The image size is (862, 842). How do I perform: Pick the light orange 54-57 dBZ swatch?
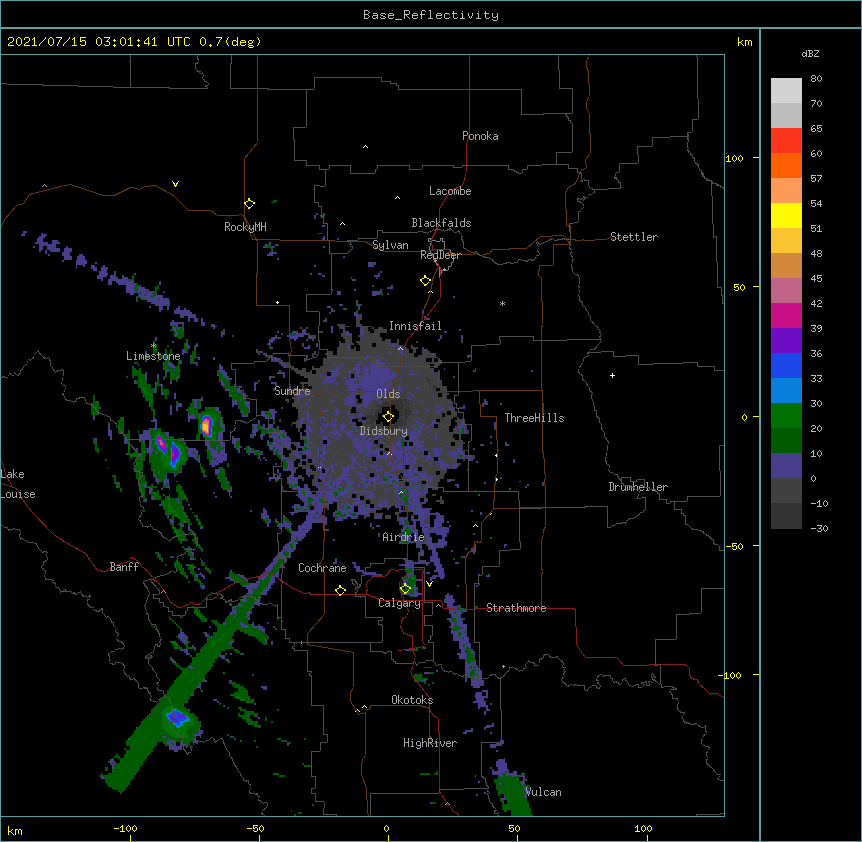coord(786,191)
